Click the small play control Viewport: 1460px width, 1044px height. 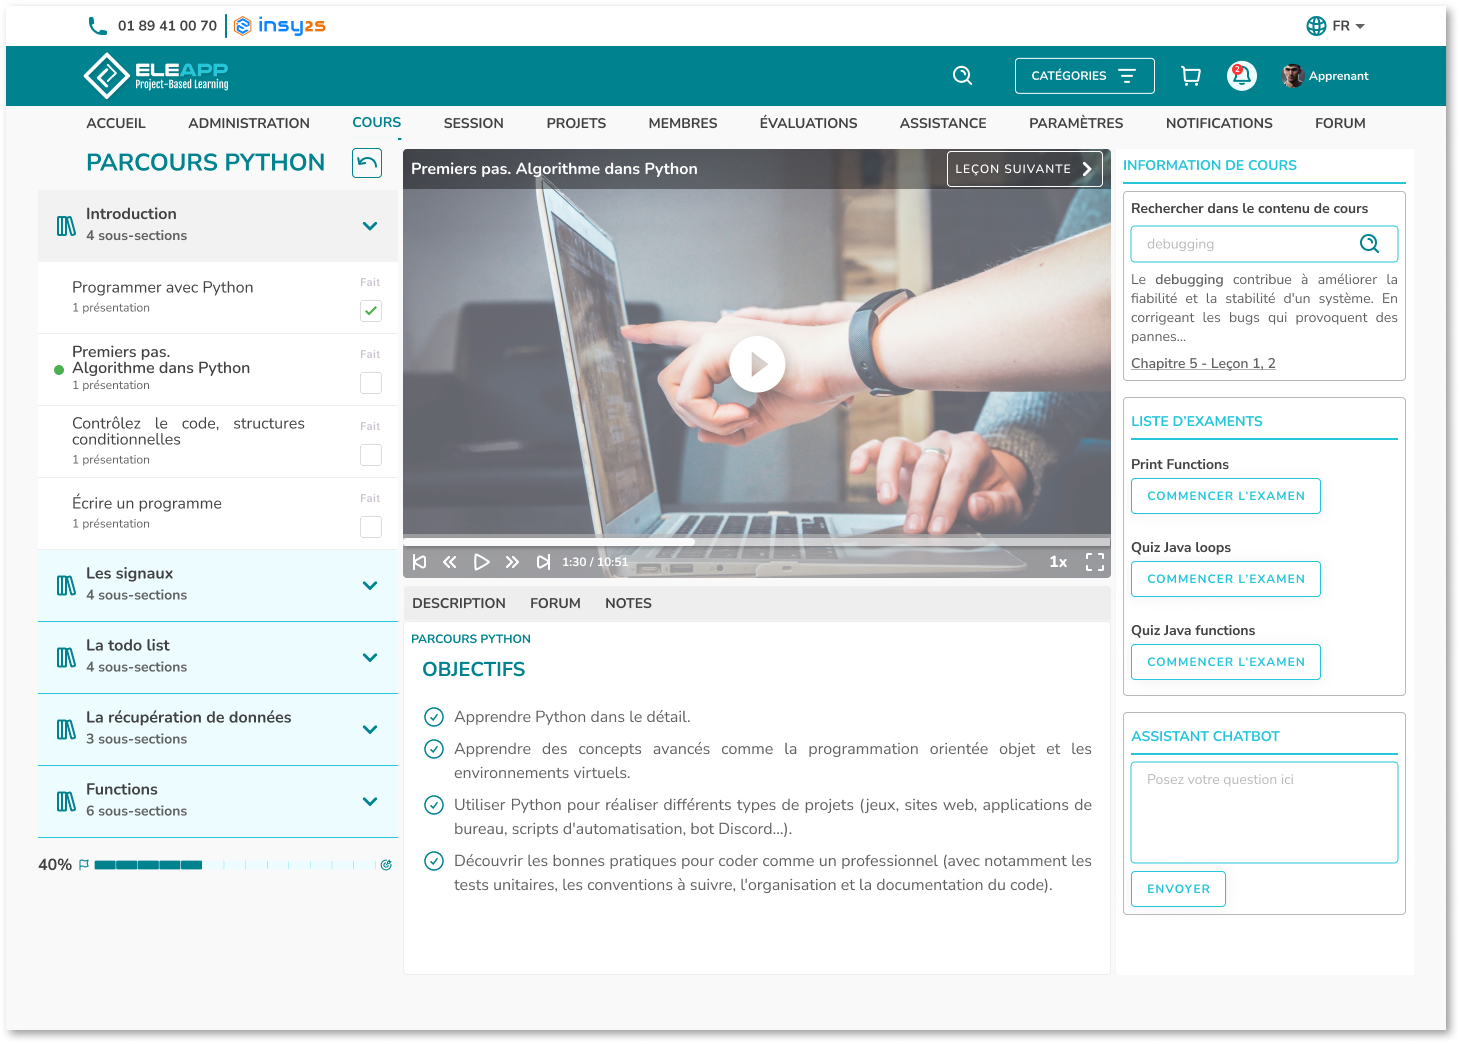[x=481, y=562]
